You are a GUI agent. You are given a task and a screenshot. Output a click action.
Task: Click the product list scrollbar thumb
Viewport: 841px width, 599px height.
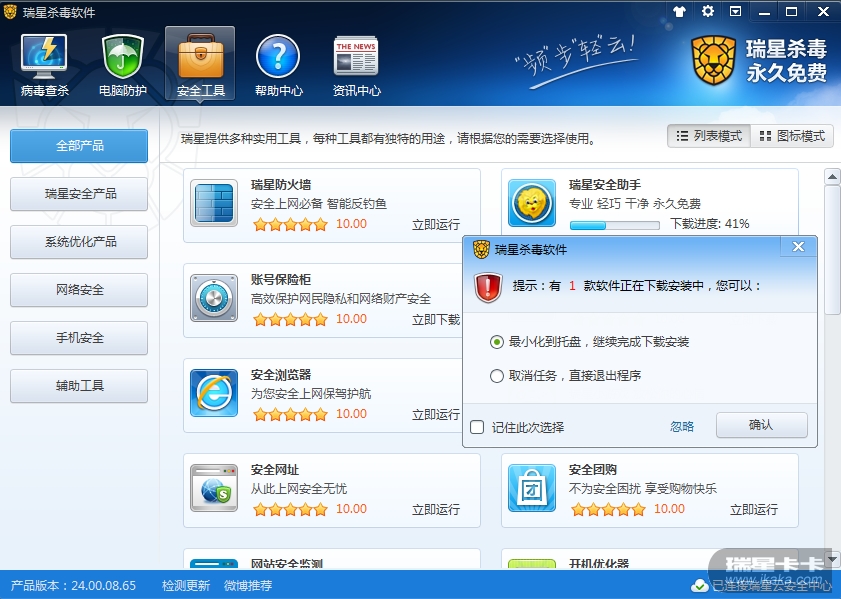point(832,250)
